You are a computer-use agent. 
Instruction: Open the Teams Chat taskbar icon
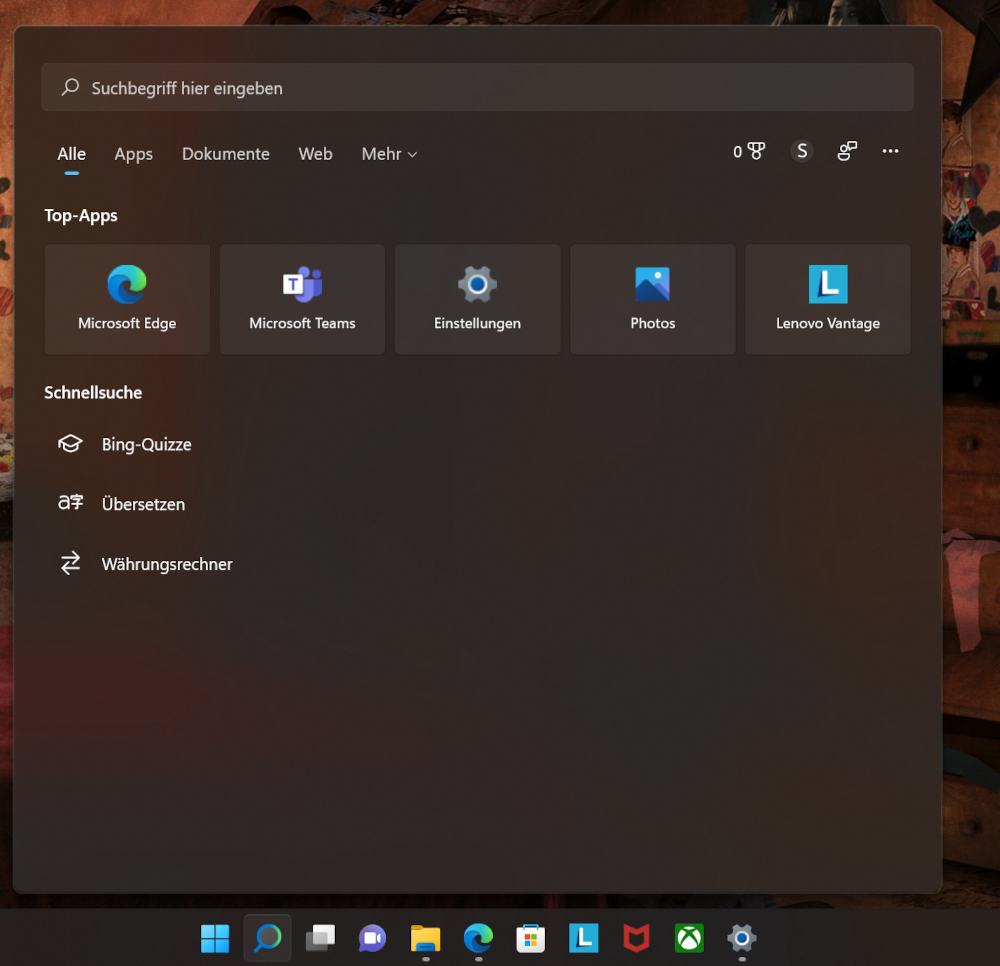click(372, 938)
